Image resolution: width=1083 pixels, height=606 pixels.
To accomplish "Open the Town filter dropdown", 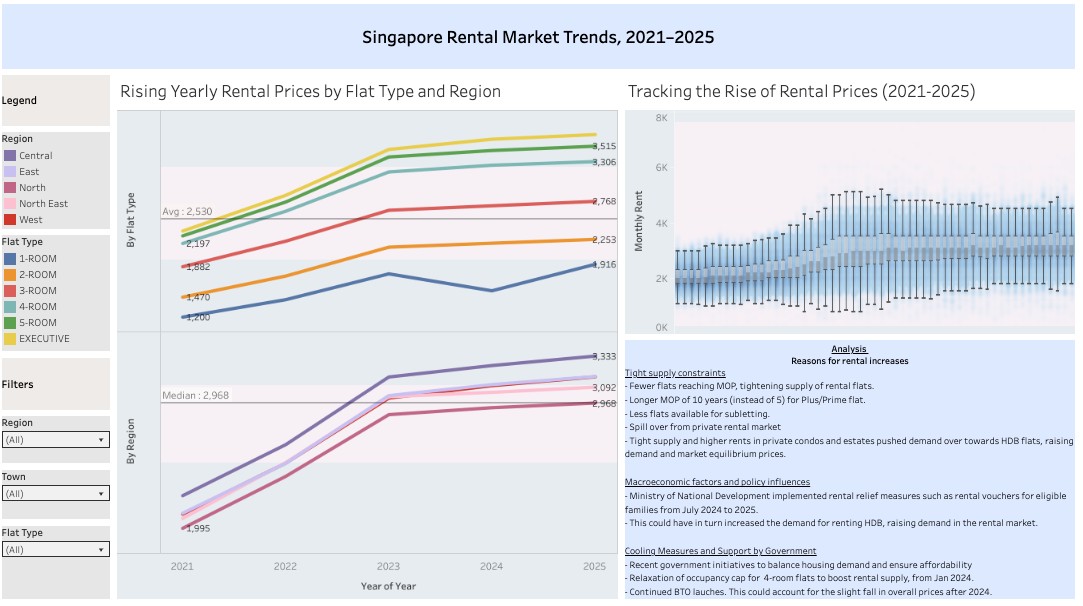I will click(56, 493).
